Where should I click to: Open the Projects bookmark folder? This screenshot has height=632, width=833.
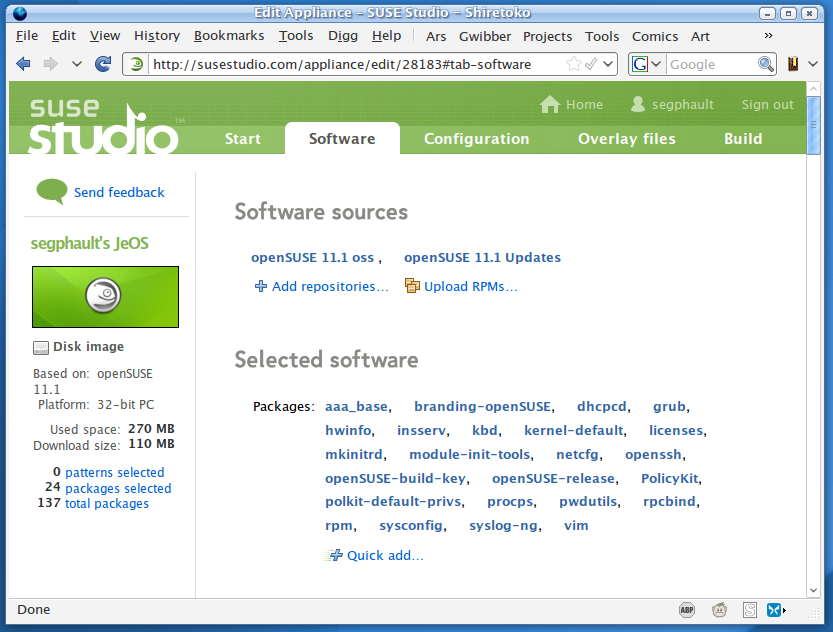(547, 36)
